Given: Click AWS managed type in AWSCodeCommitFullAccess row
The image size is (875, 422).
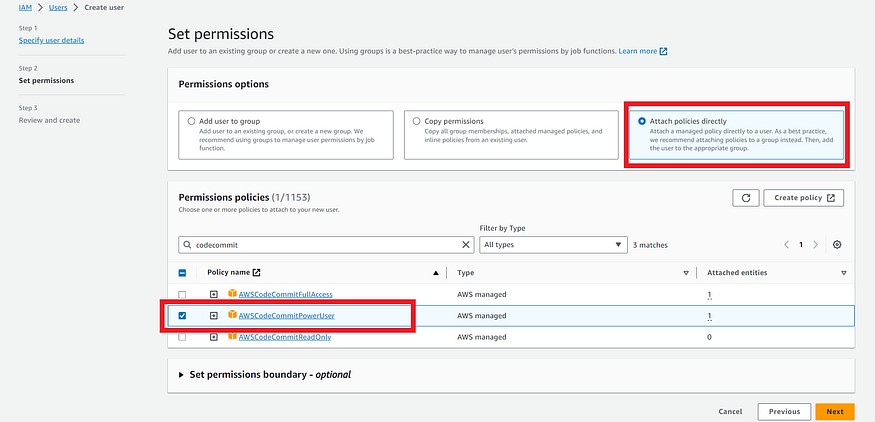Looking at the screenshot, I should point(482,294).
